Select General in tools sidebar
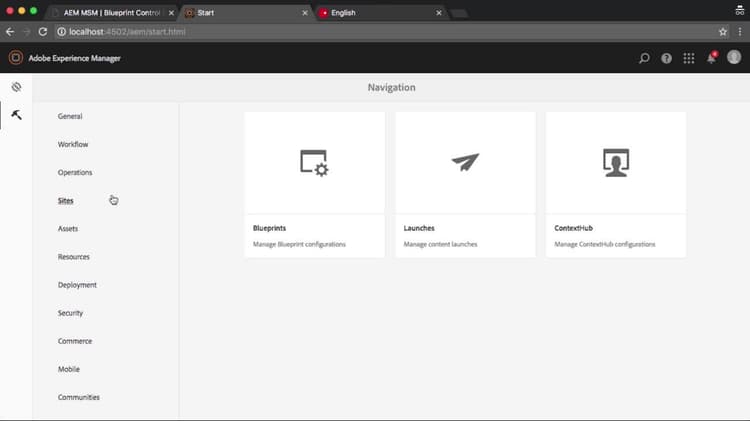The width and height of the screenshot is (750, 421). [x=70, y=116]
